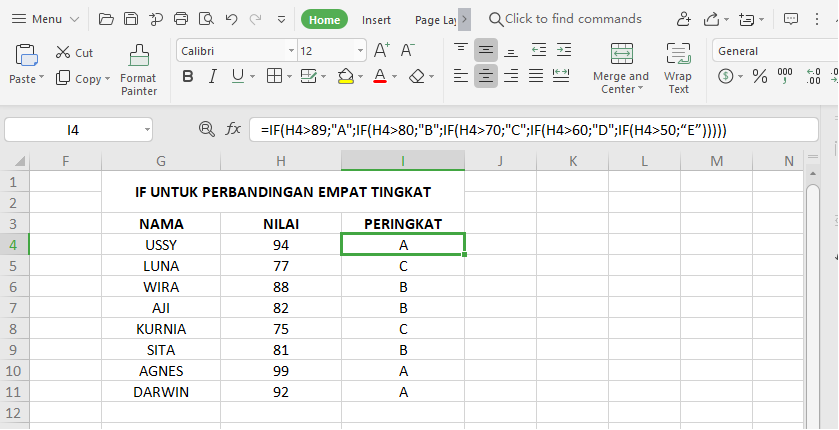The height and width of the screenshot is (430, 839).
Task: Click the Save icon in quick access toolbar
Action: [131, 19]
